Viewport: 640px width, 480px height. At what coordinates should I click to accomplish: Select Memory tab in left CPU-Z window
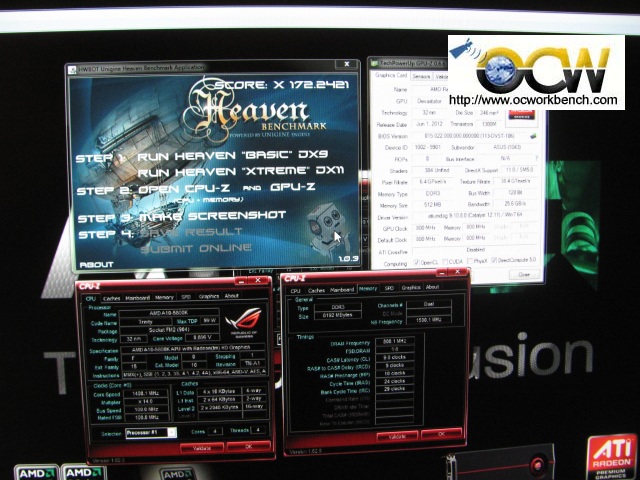(164, 298)
